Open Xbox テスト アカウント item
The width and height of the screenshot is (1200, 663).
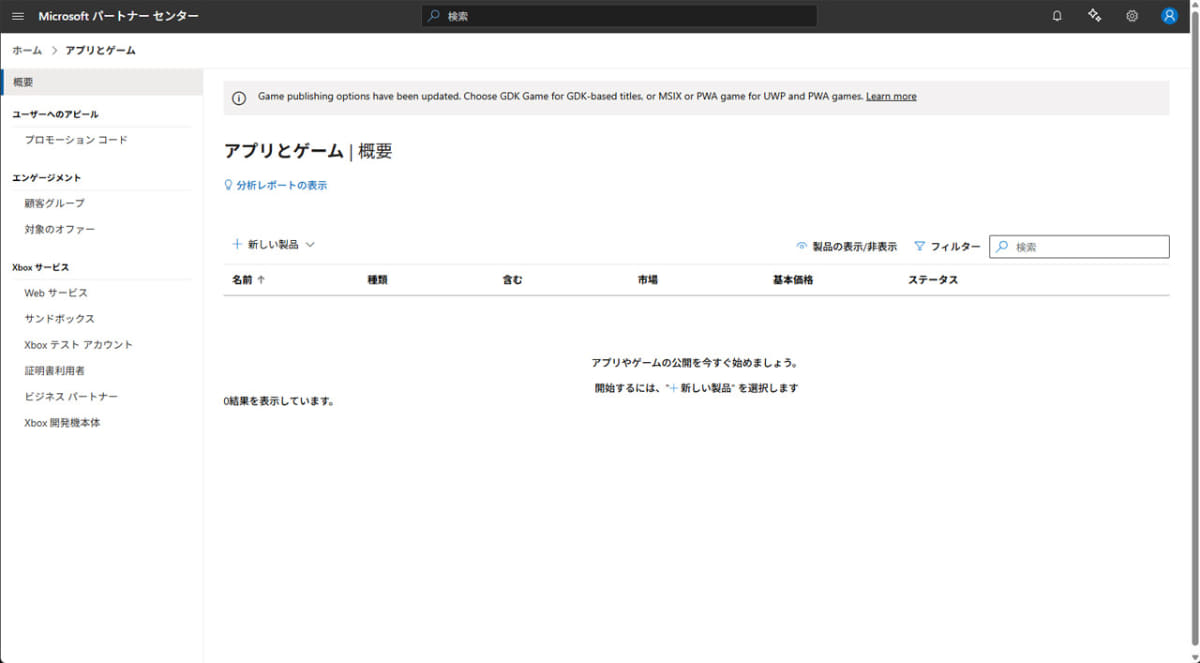pos(78,345)
